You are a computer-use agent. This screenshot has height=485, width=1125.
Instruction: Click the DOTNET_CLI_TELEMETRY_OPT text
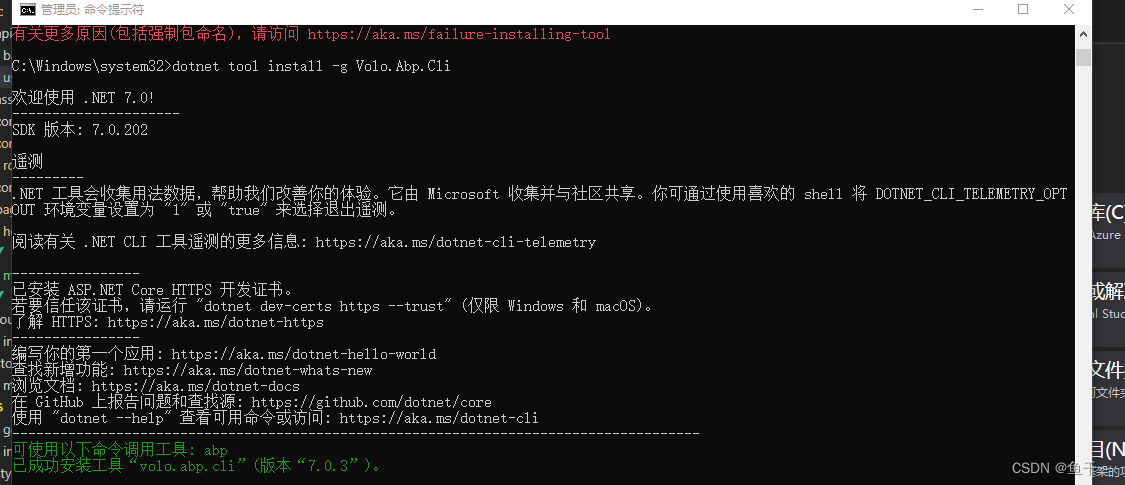click(x=971, y=194)
